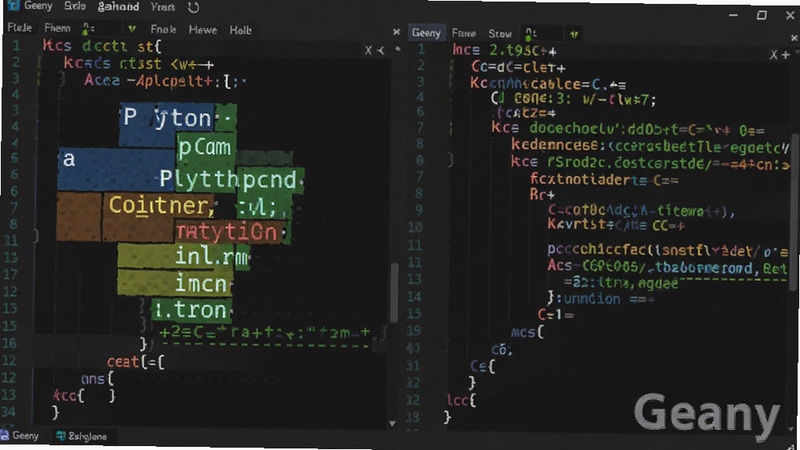Screen dimensions: 800x450
Task: Click the arrow icon next to left editor X
Action: pyautogui.click(x=381, y=51)
